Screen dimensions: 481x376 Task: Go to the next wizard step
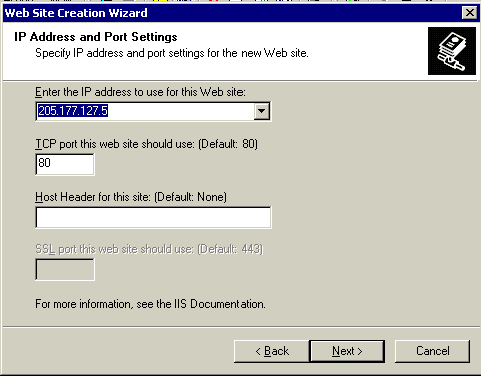(347, 351)
